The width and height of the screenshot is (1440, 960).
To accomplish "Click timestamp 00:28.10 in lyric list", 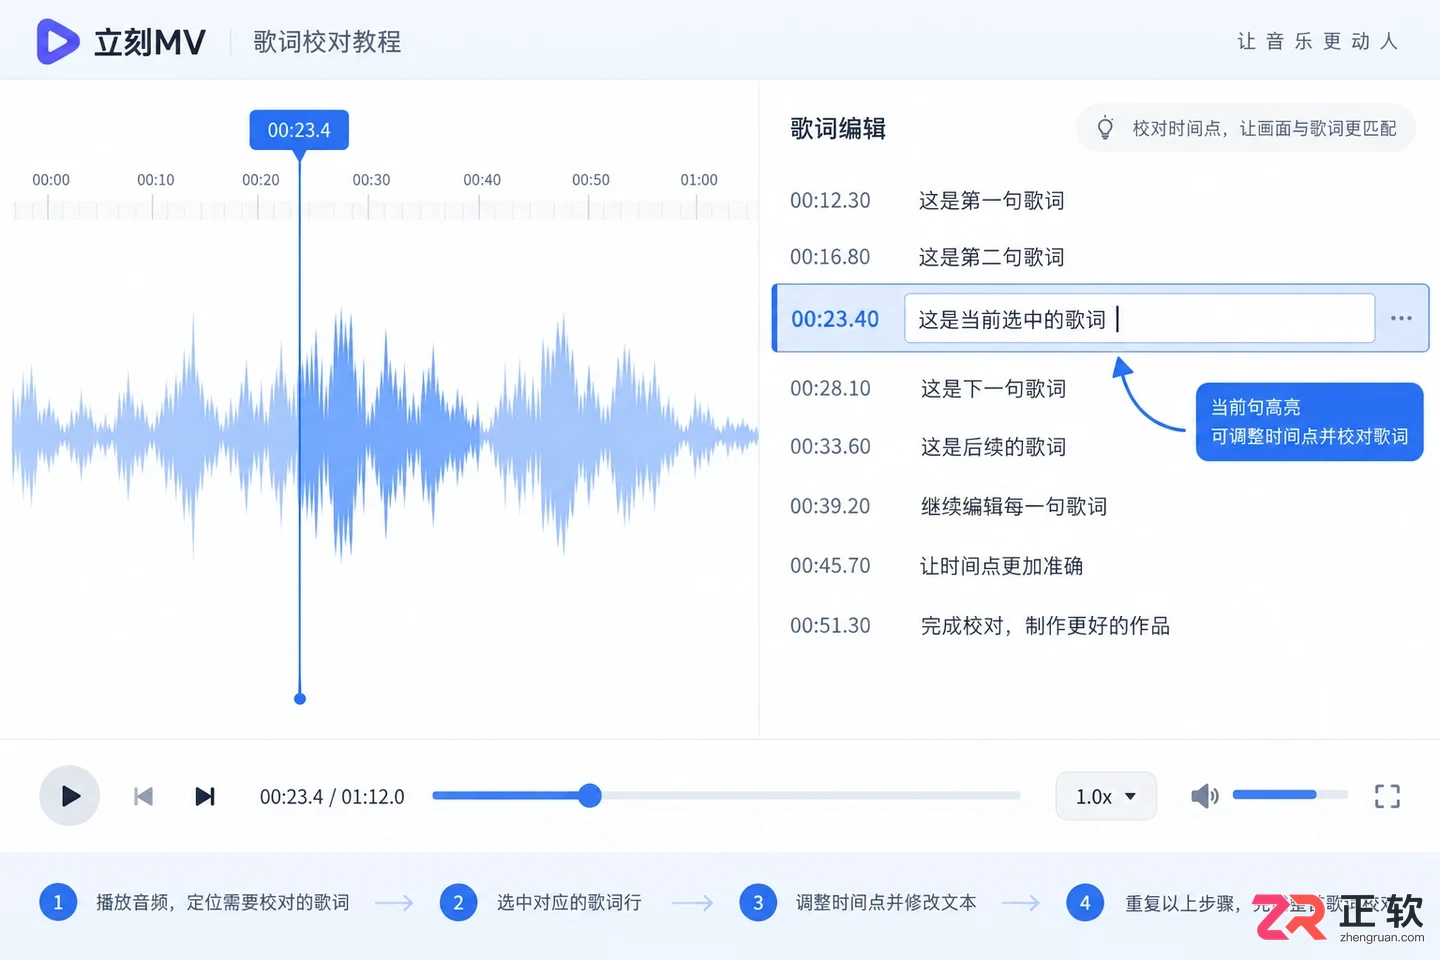I will coord(830,388).
